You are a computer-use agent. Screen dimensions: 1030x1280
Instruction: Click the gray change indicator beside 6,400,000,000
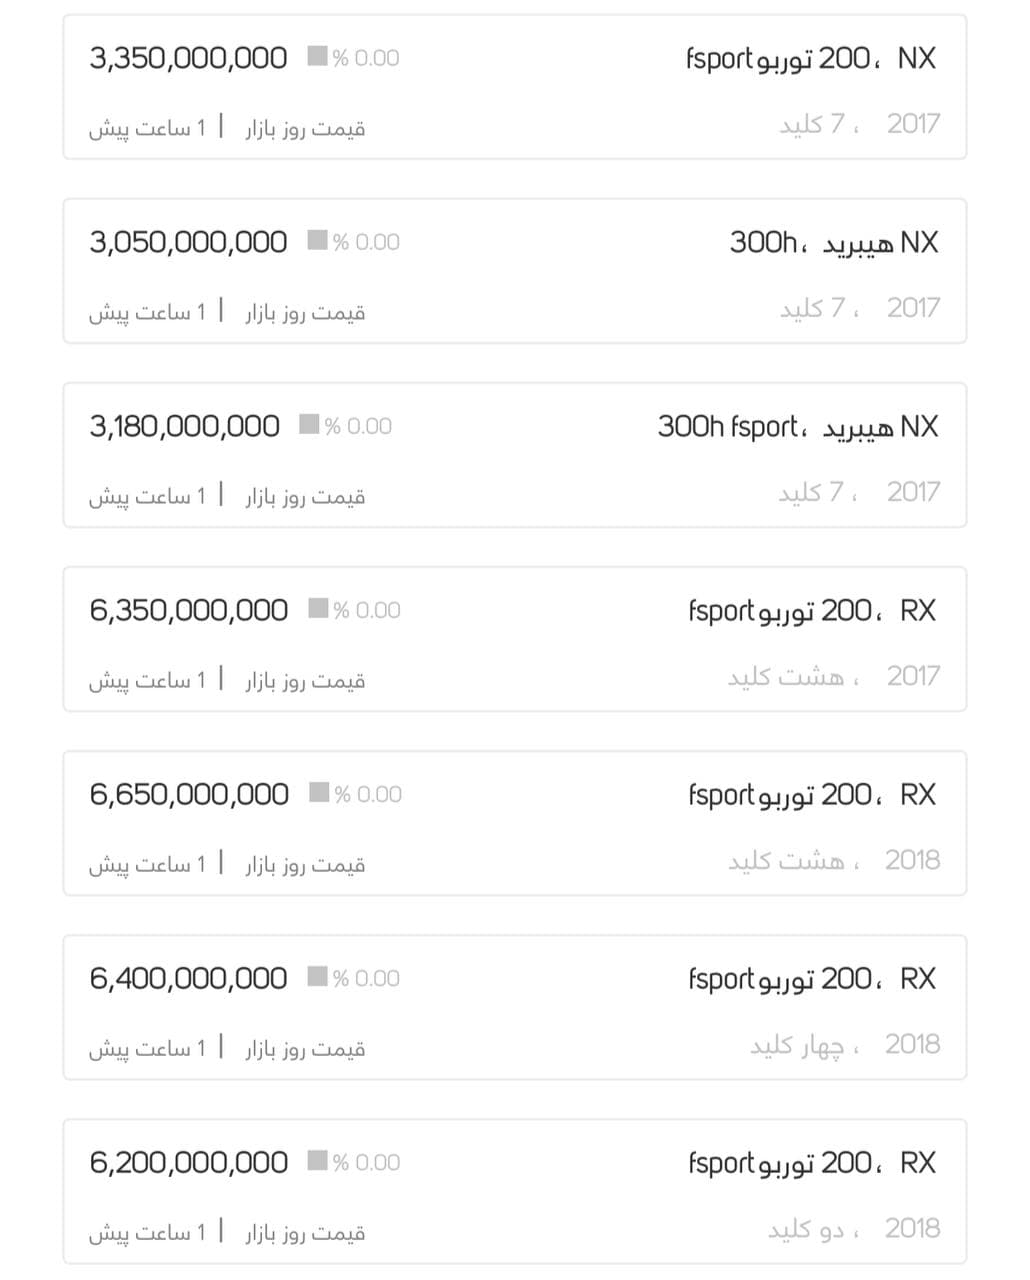pyautogui.click(x=318, y=977)
